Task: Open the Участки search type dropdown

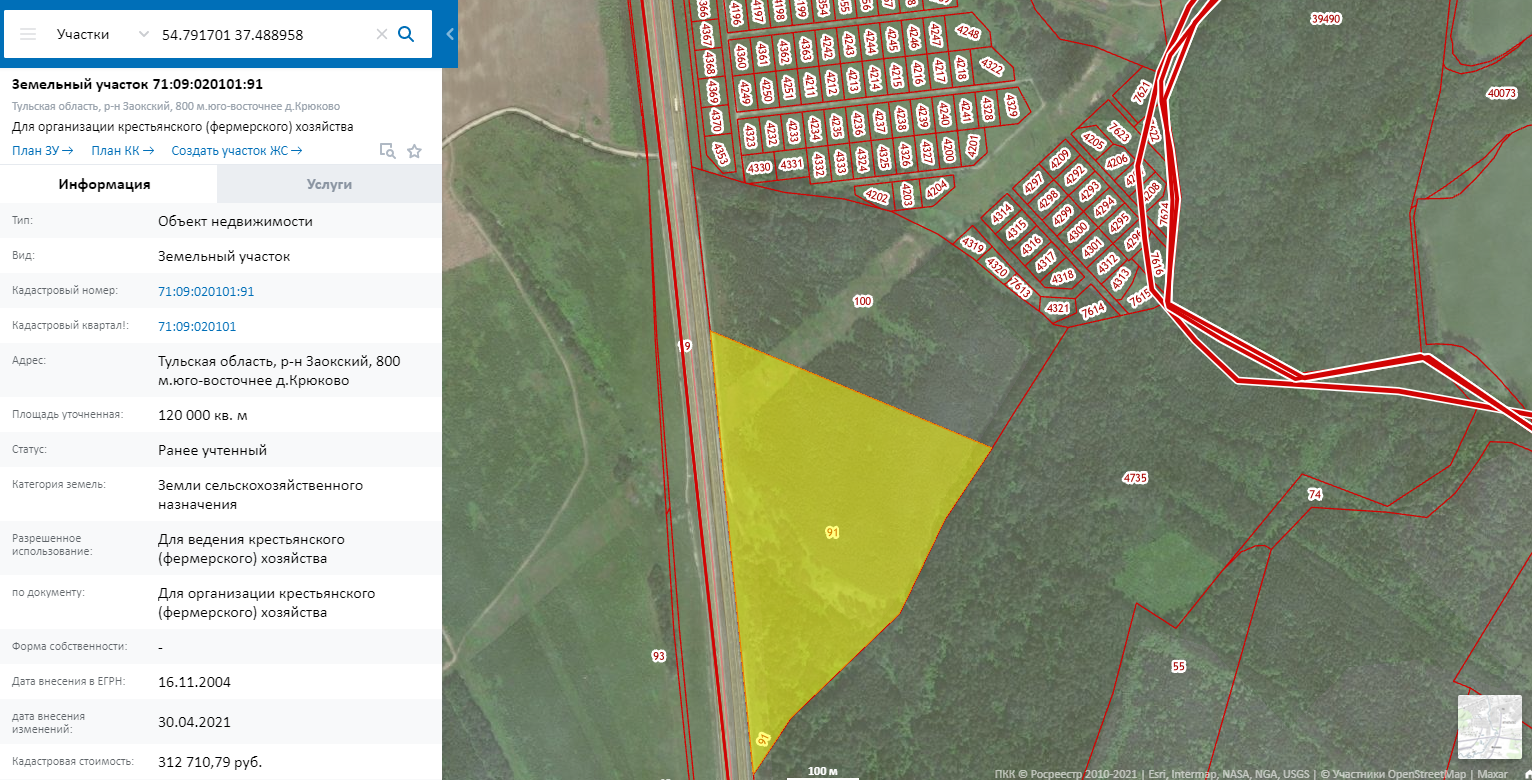Action: pyautogui.click(x=101, y=34)
